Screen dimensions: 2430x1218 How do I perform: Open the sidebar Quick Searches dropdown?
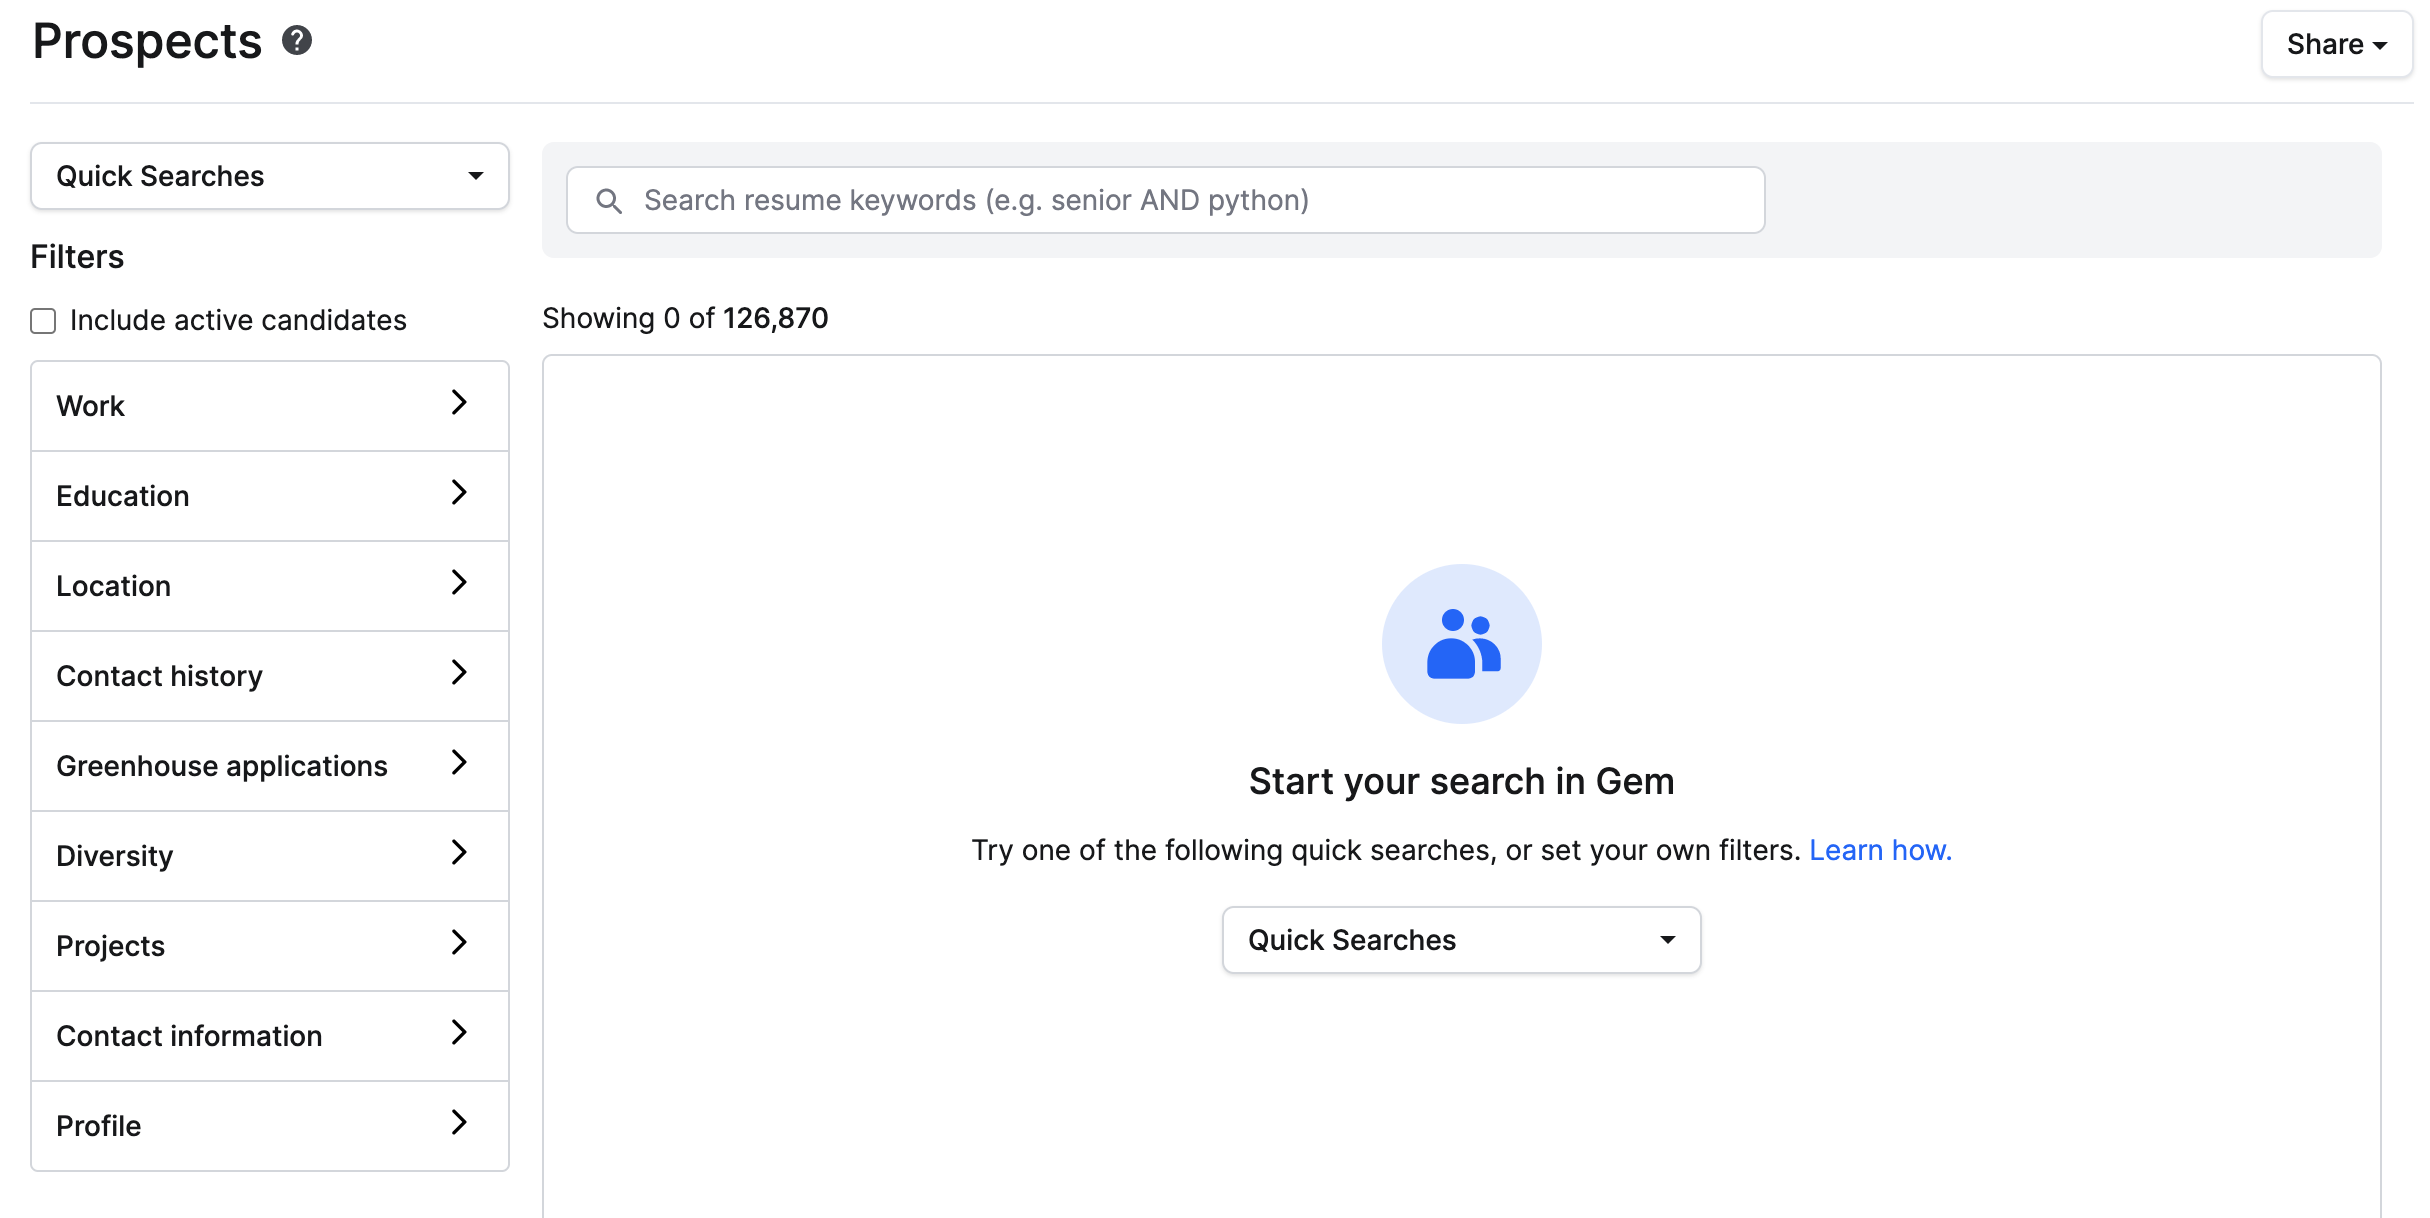pyautogui.click(x=270, y=176)
